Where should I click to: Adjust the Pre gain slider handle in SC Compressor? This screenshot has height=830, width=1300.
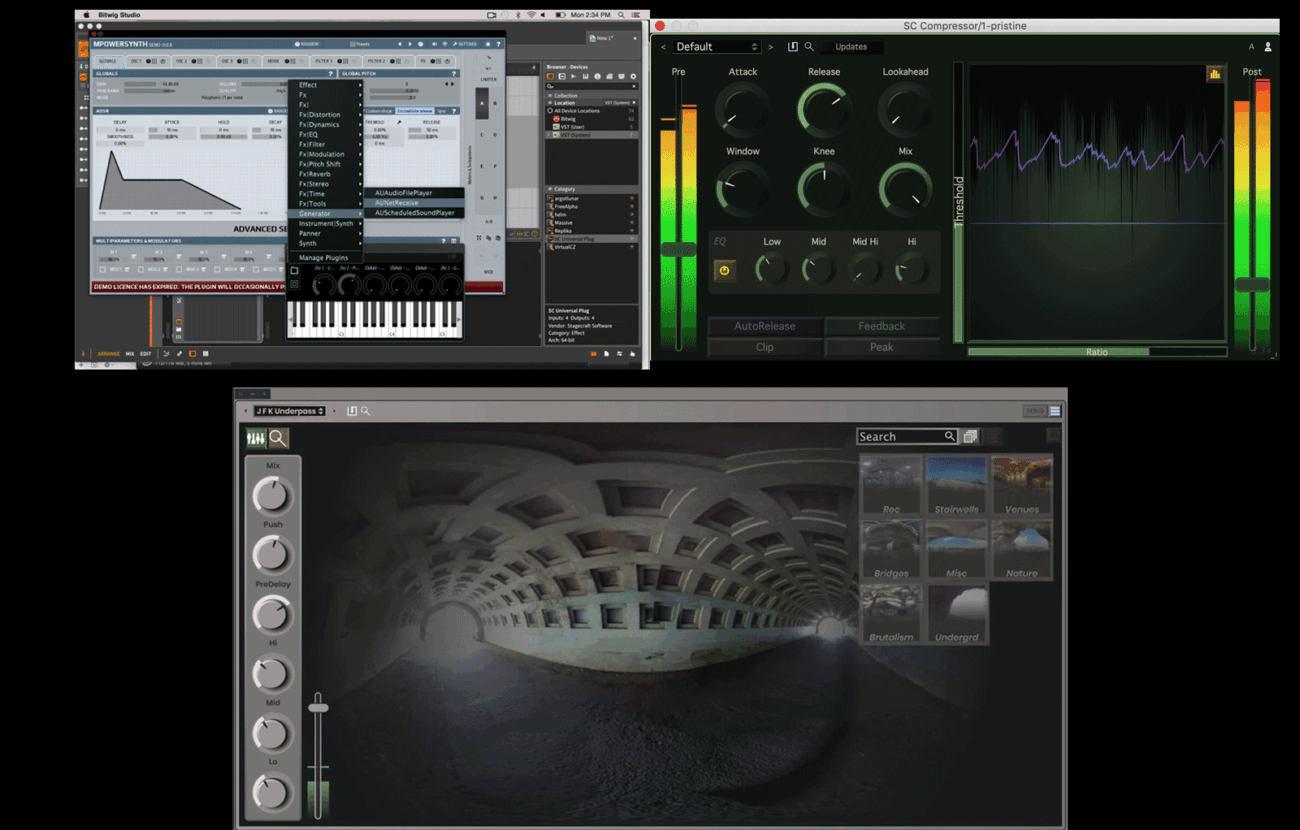(678, 249)
